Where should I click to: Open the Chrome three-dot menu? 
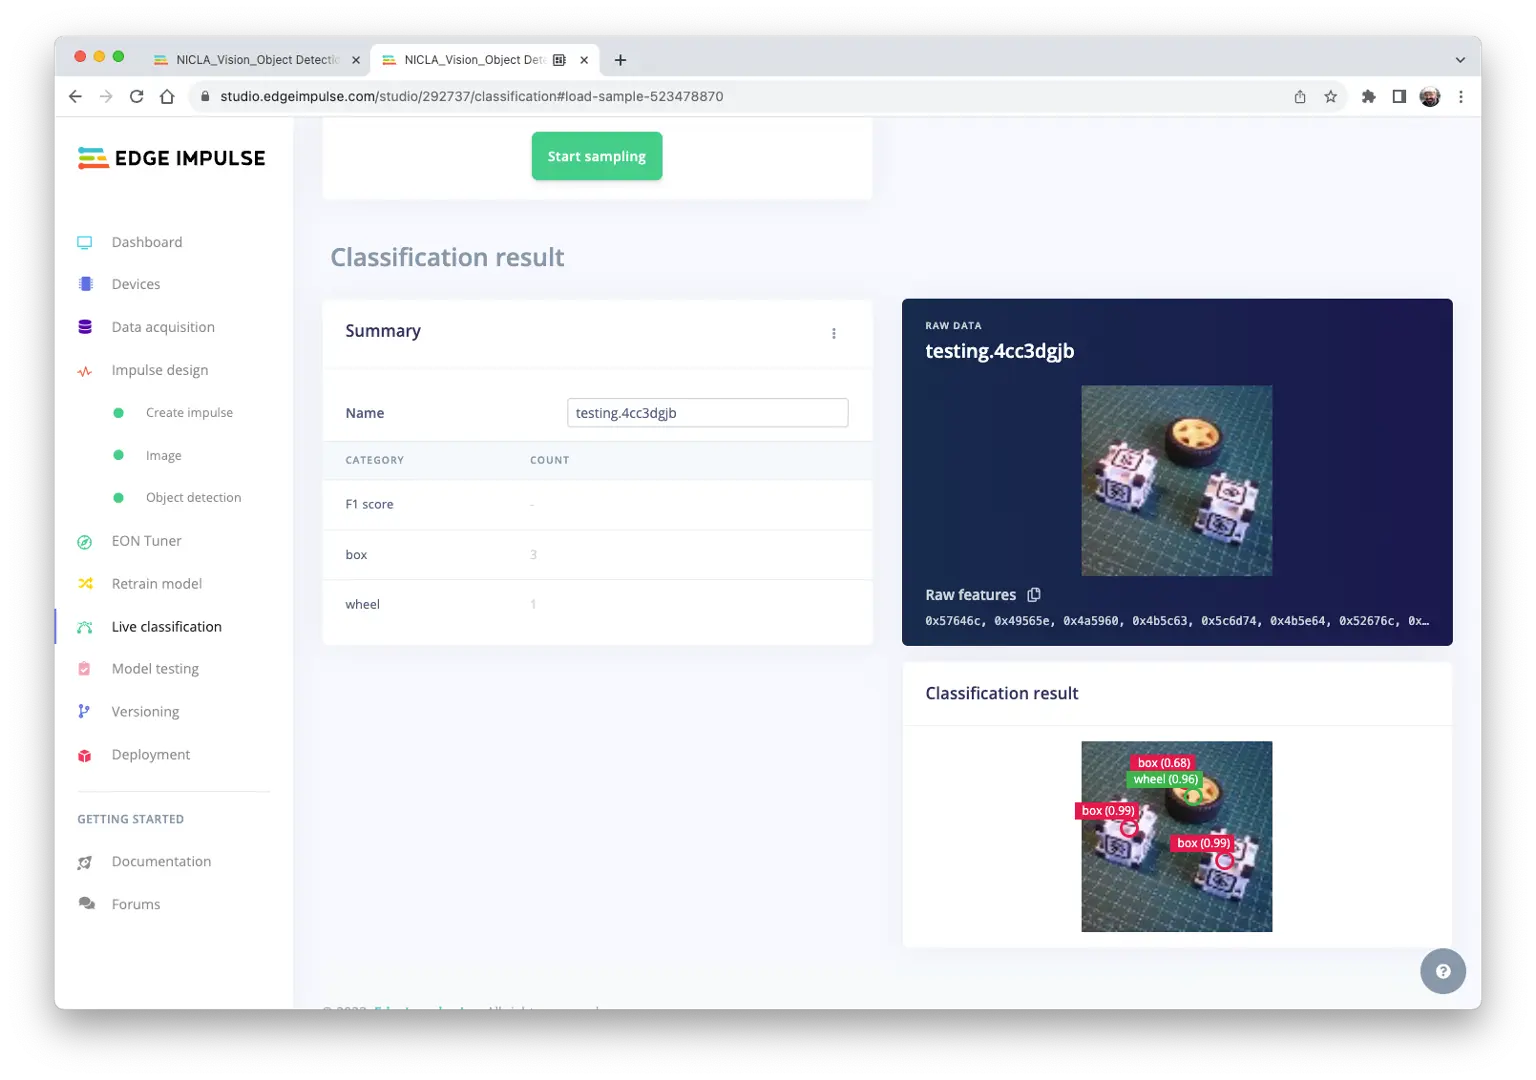pos(1461,97)
